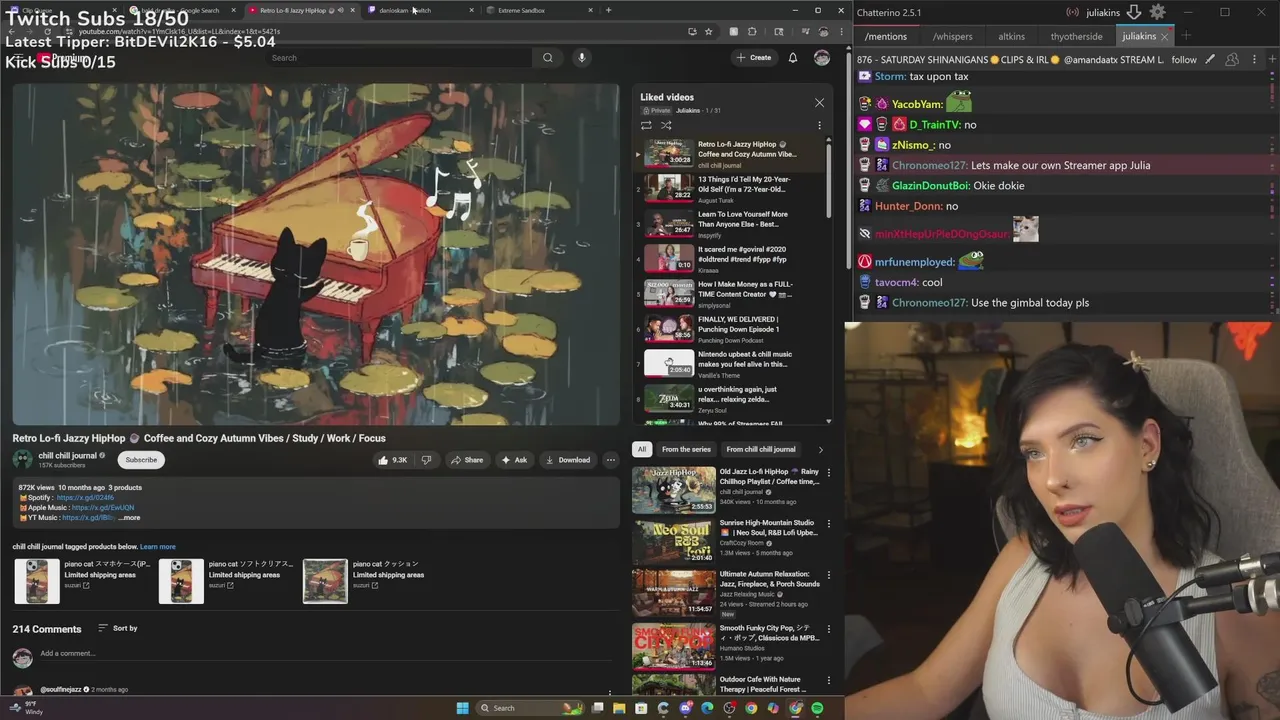Play 13 Things I'd Tell My 20-Year-Old Self
This screenshot has height=720, width=1280.
click(x=730, y=188)
